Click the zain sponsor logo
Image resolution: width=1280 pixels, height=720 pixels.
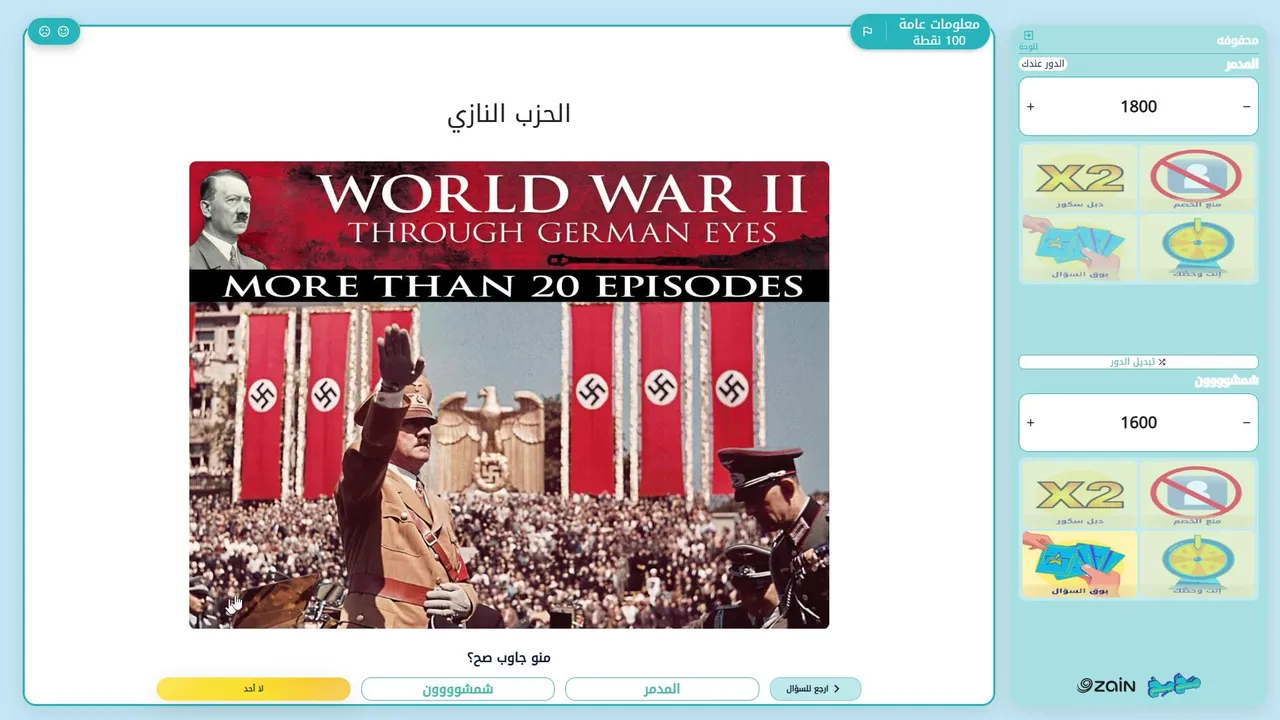tap(1106, 686)
